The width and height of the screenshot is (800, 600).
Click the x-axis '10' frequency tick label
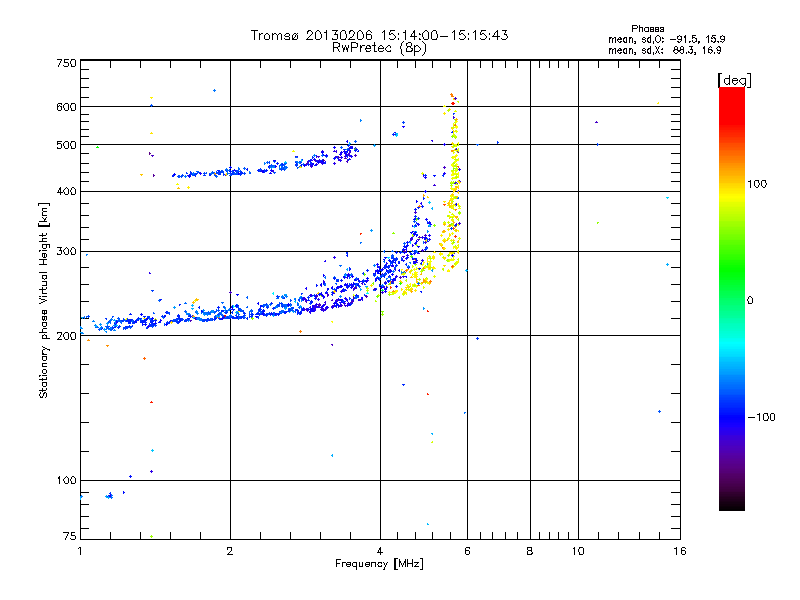point(578,551)
